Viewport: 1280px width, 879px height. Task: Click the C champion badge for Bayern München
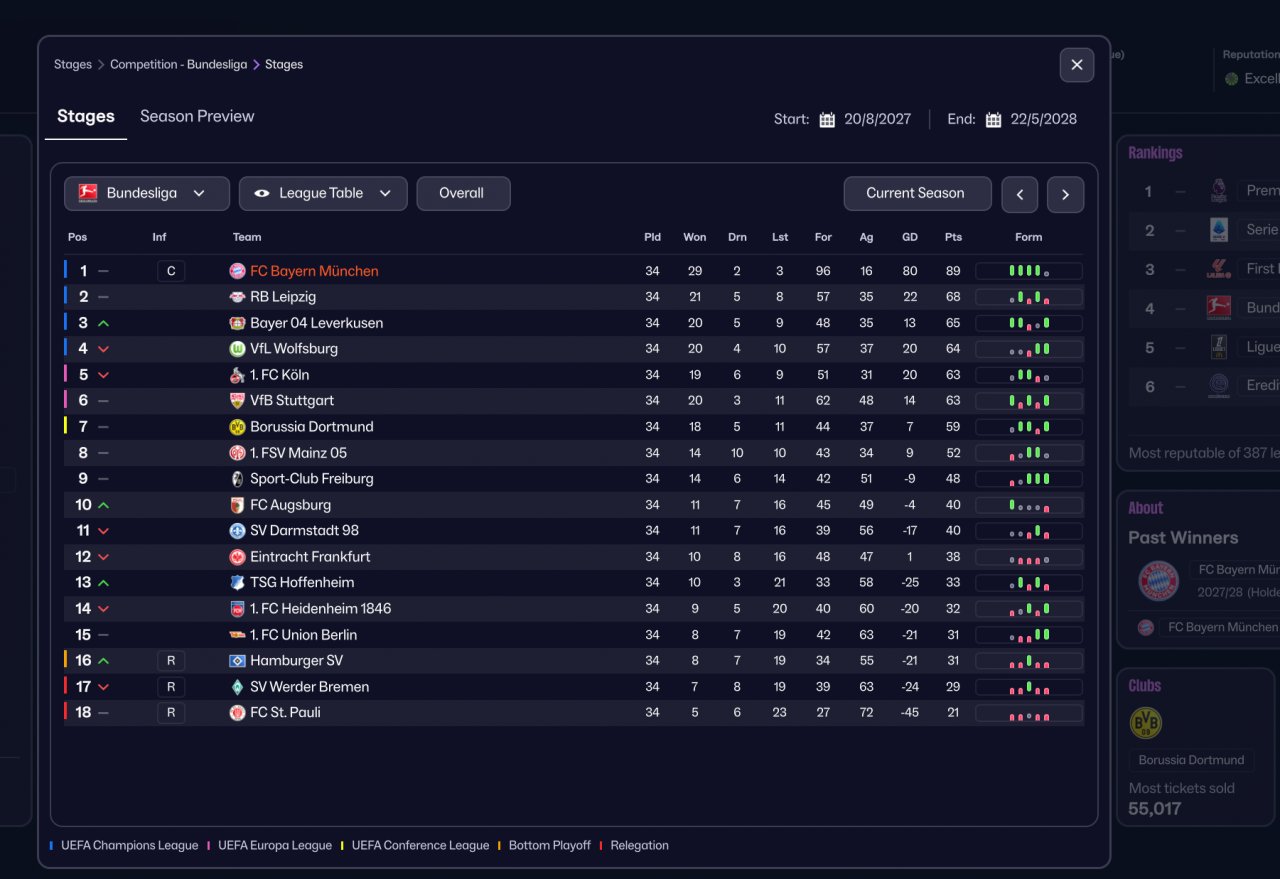[171, 271]
